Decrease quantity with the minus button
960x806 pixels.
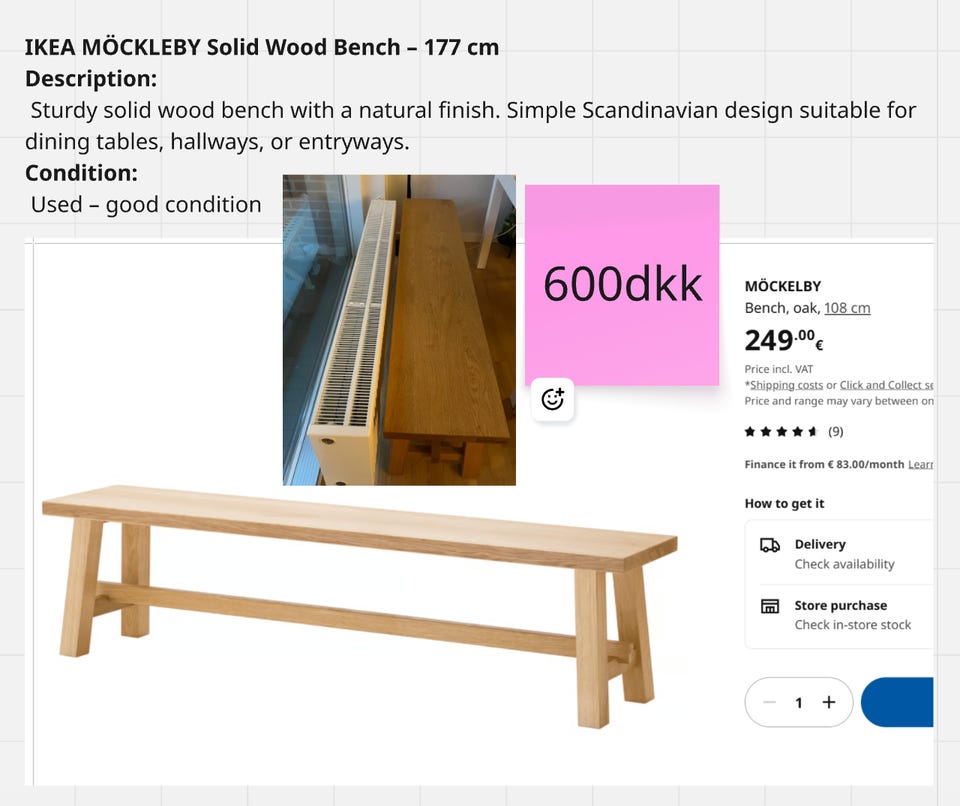click(769, 702)
